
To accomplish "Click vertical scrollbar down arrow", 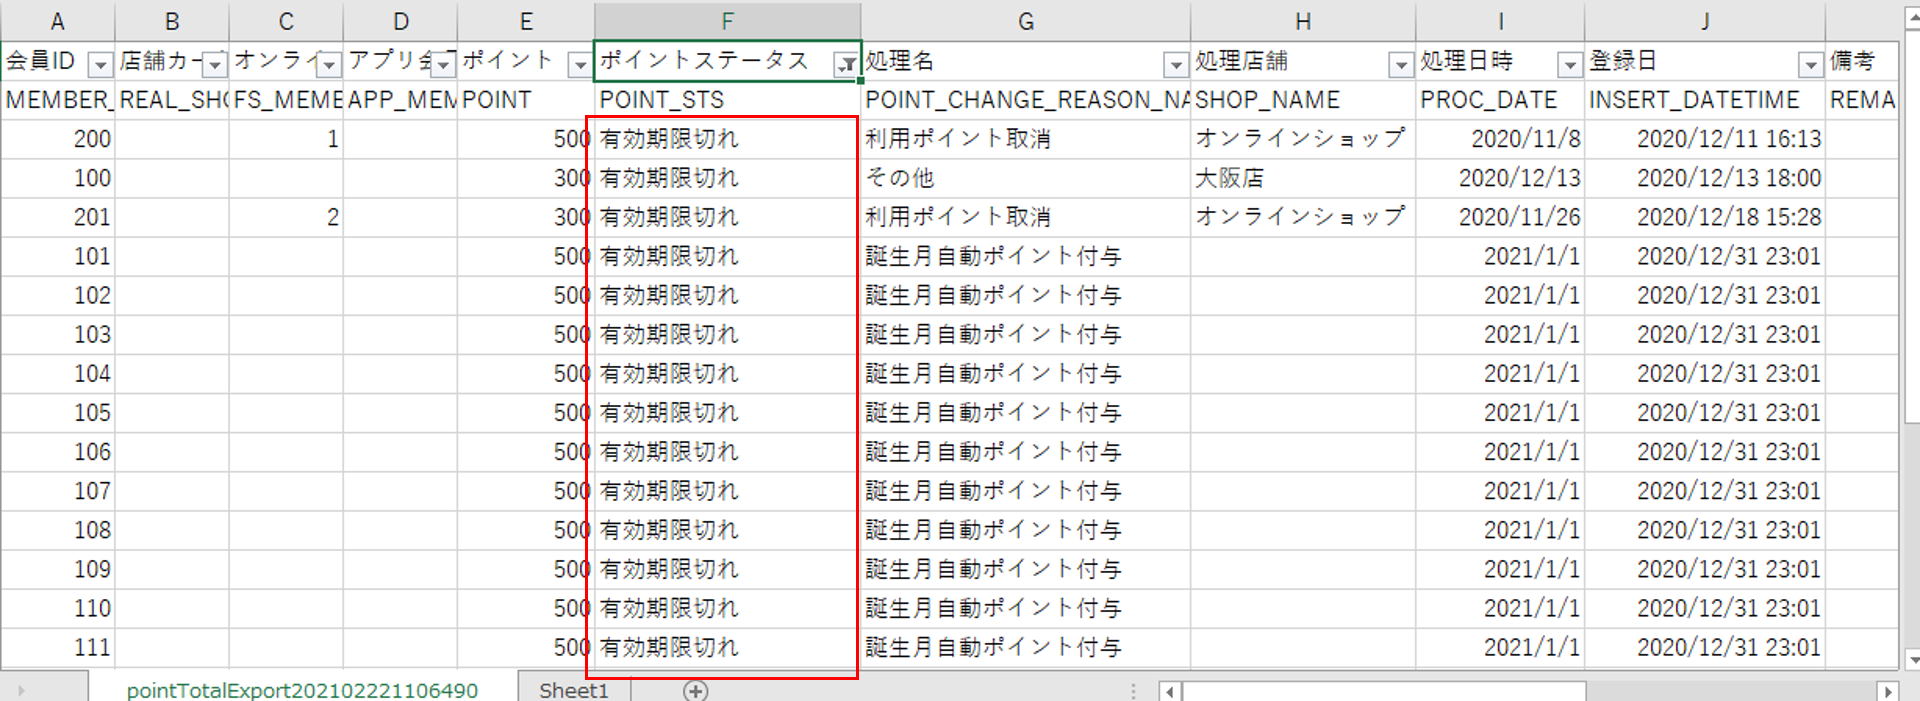I will point(1910,659).
